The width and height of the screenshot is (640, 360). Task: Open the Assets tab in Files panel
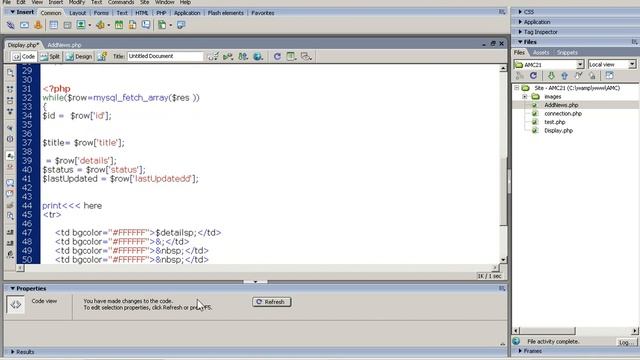click(541, 53)
